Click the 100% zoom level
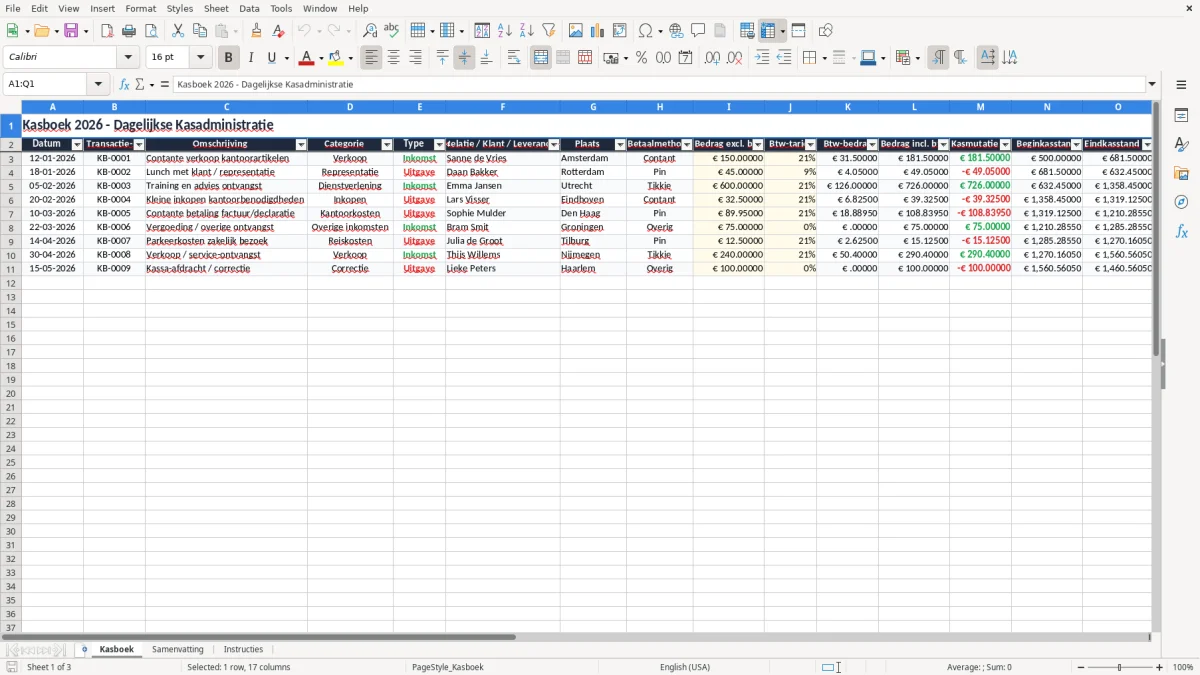Image resolution: width=1200 pixels, height=675 pixels. click(x=1183, y=667)
